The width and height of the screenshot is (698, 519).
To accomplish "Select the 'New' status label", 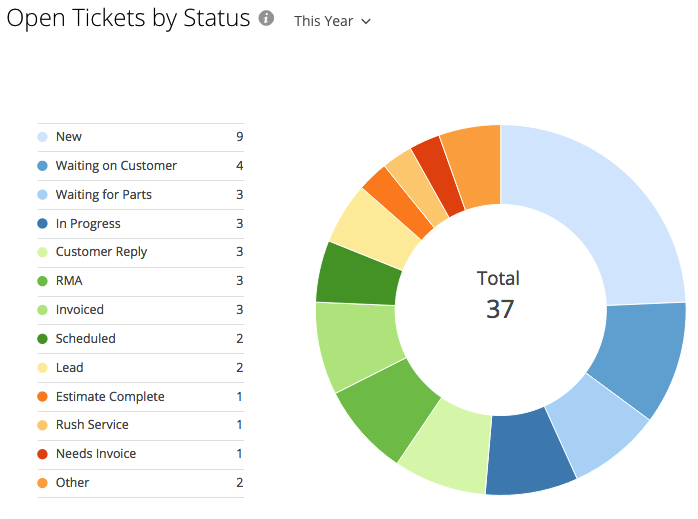I will (69, 137).
